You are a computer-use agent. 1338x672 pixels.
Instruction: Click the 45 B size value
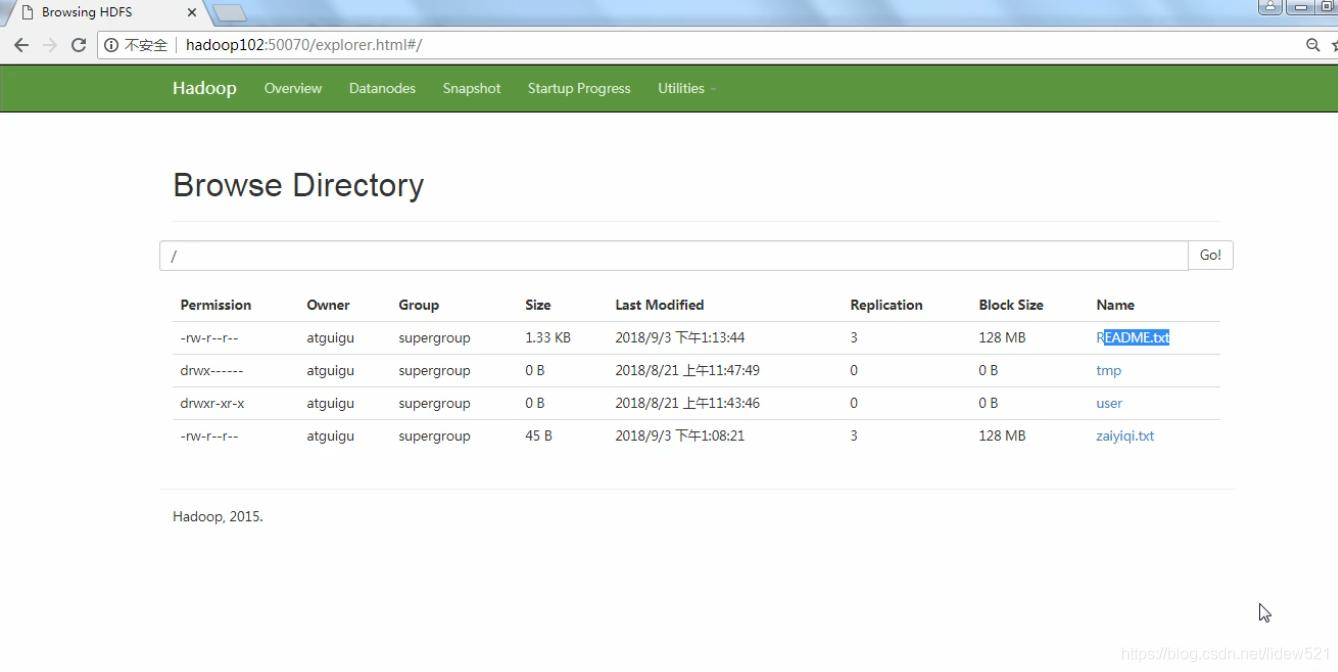click(538, 436)
